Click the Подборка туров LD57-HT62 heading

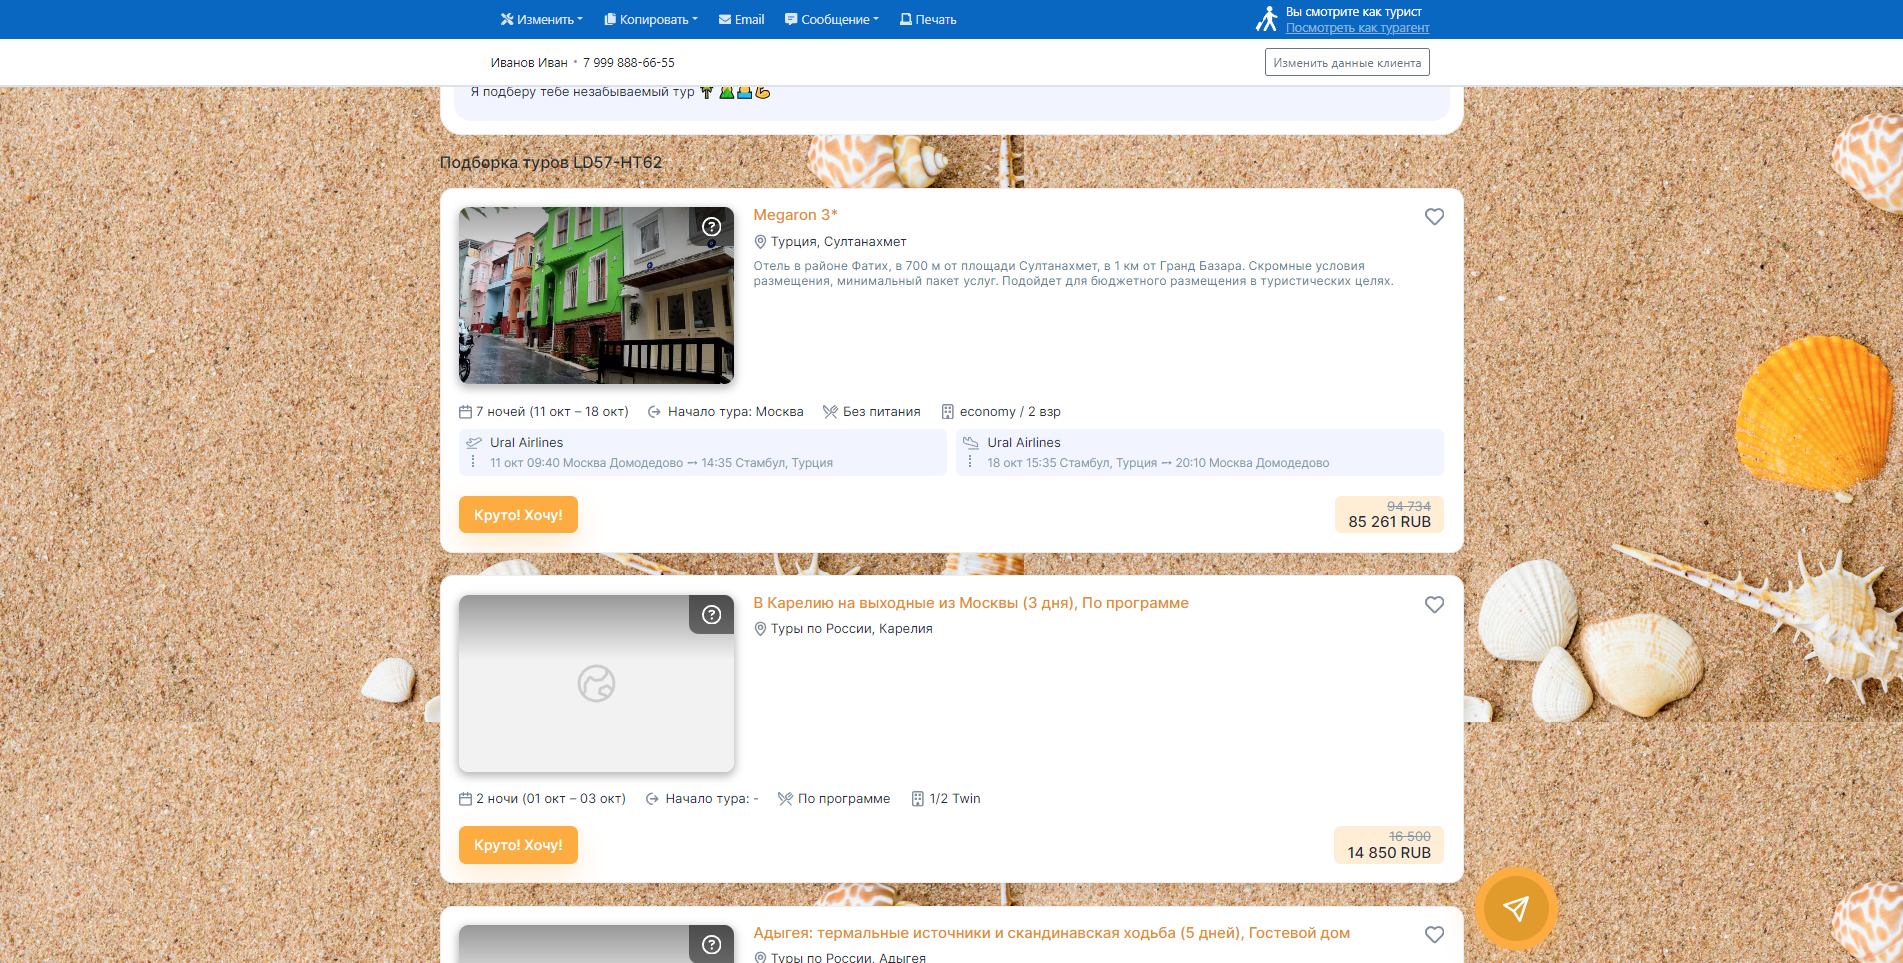click(551, 162)
